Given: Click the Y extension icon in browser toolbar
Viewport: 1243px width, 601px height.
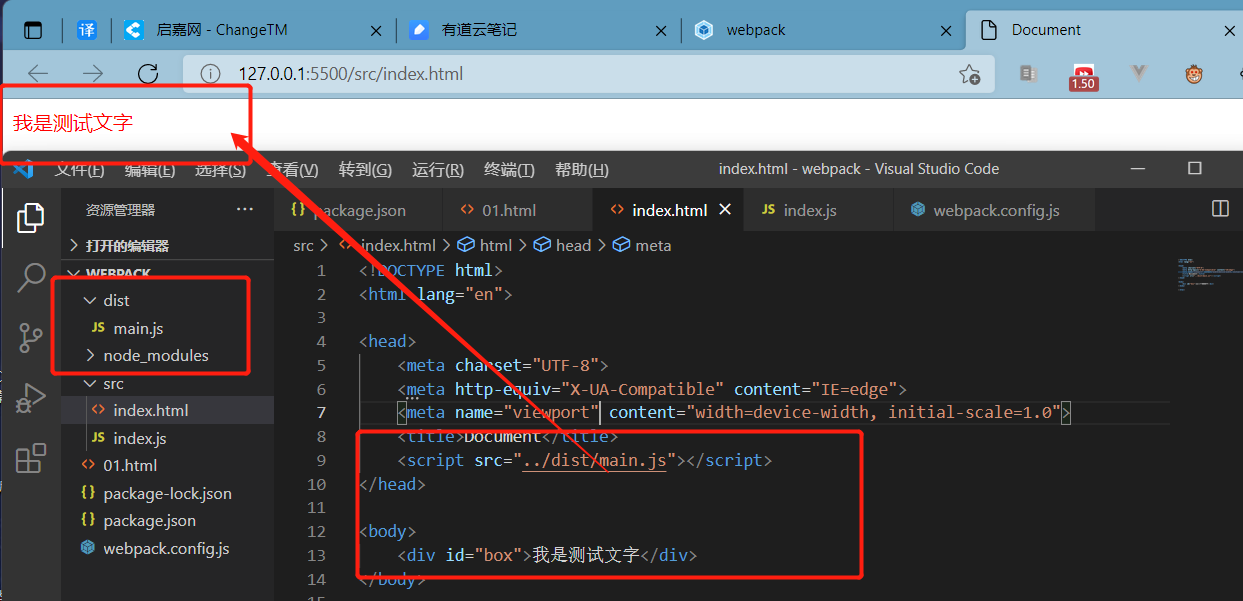Looking at the screenshot, I should pyautogui.click(x=1138, y=73).
